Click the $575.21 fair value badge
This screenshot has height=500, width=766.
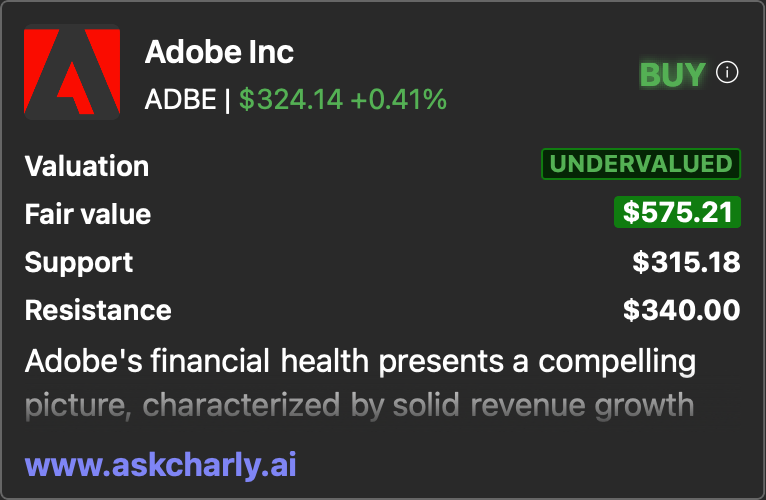pyautogui.click(x=678, y=212)
